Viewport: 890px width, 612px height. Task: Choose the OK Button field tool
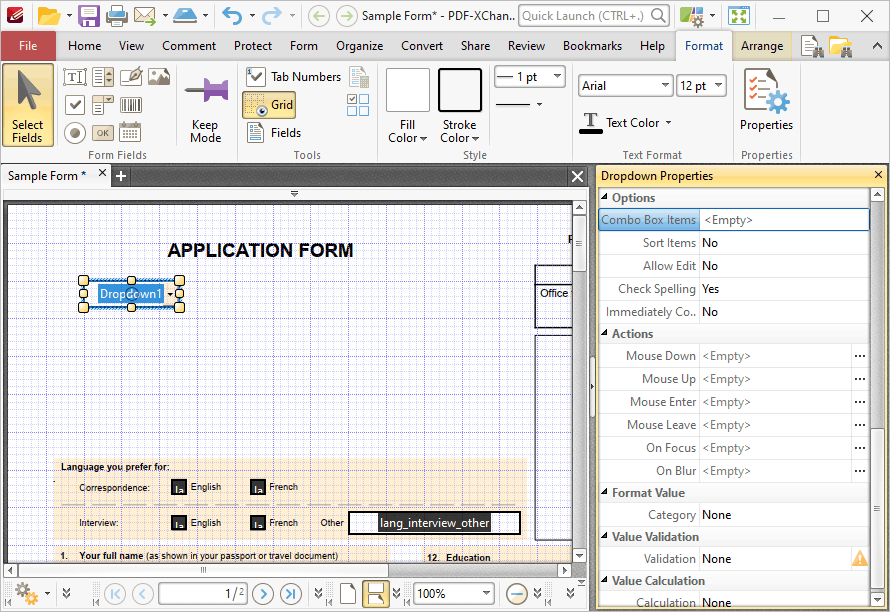point(103,133)
